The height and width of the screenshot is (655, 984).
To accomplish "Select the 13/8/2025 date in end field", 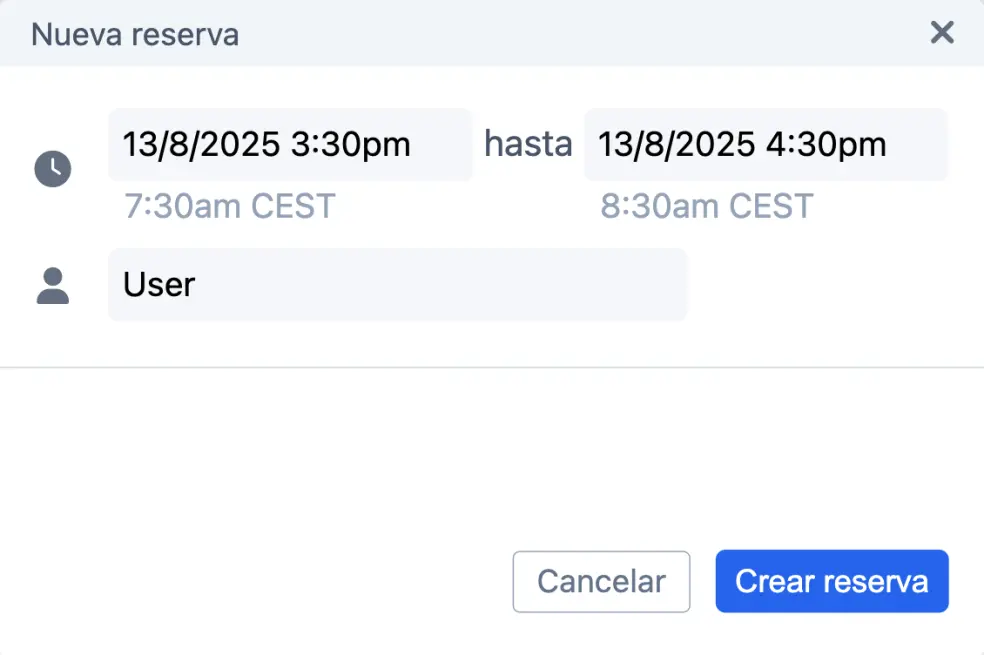I will pyautogui.click(x=677, y=145).
